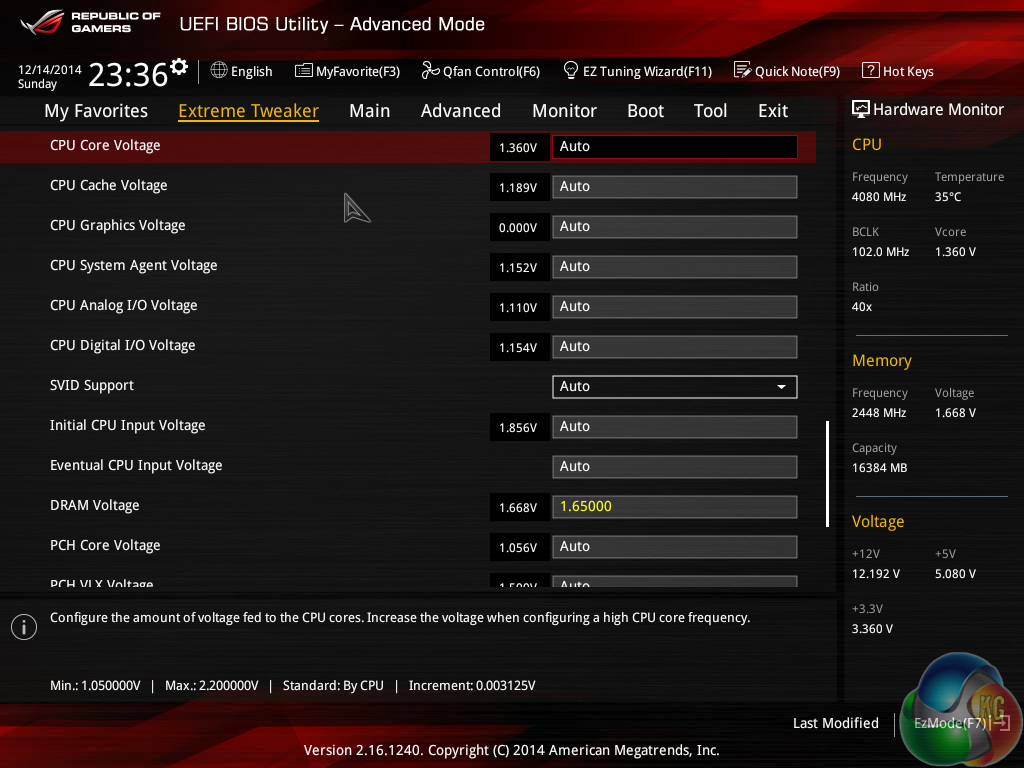Screen dimensions: 1024x768
Task: Click the globe language icon
Action: [219, 70]
